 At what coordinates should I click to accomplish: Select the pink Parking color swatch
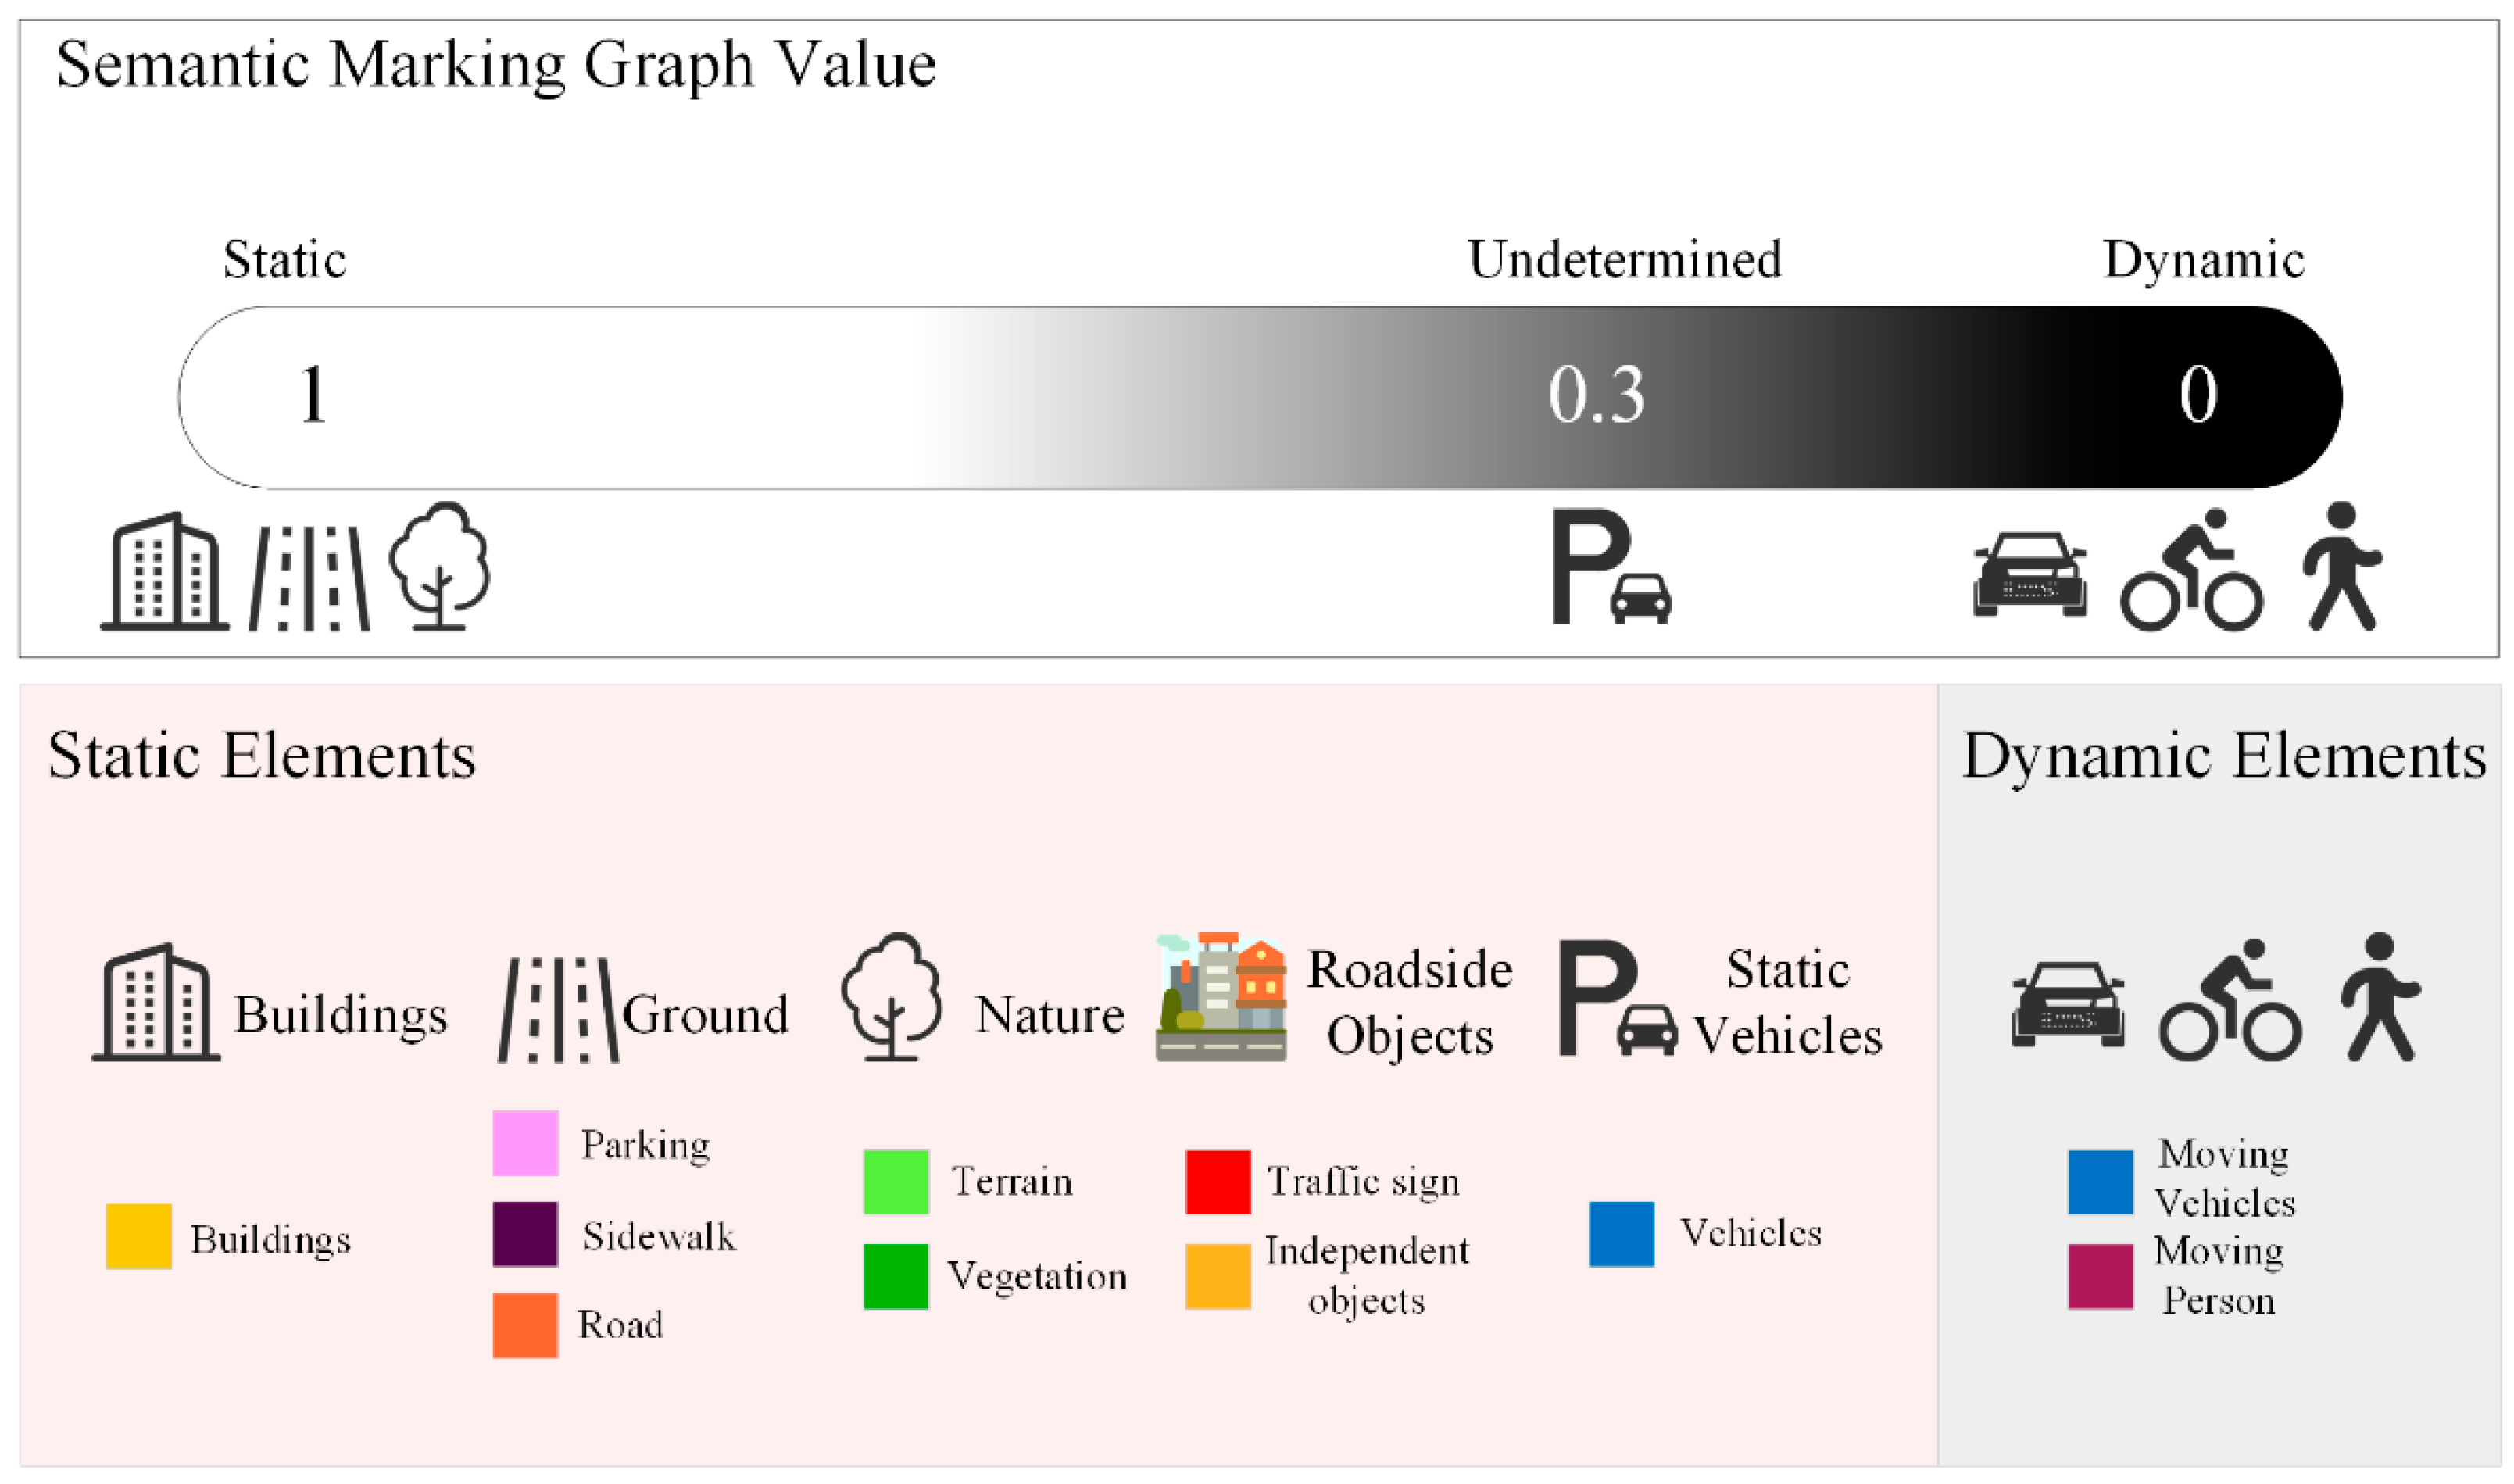(525, 1143)
